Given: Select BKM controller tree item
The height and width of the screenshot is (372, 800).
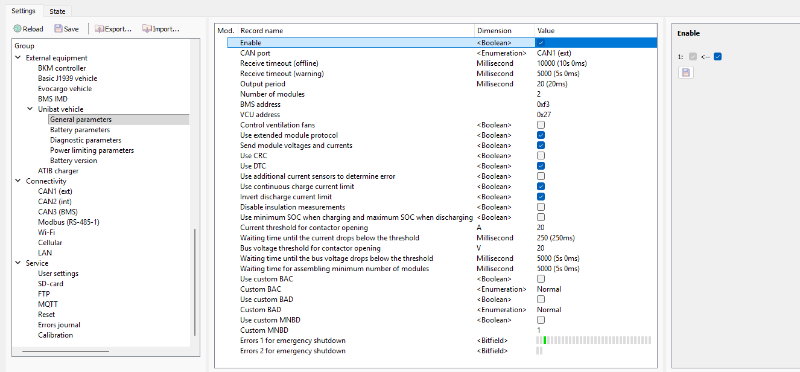Looking at the screenshot, I should pos(62,68).
